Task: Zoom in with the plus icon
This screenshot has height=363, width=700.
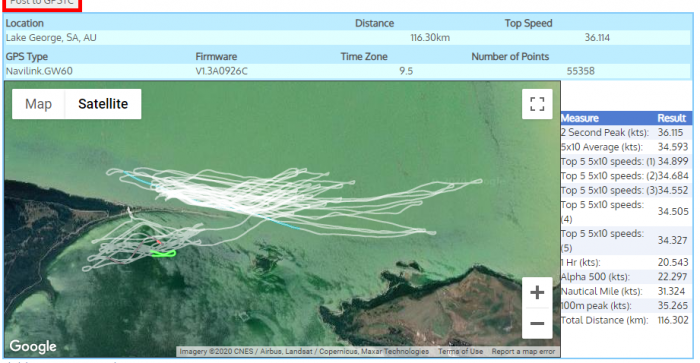Action: (x=537, y=293)
